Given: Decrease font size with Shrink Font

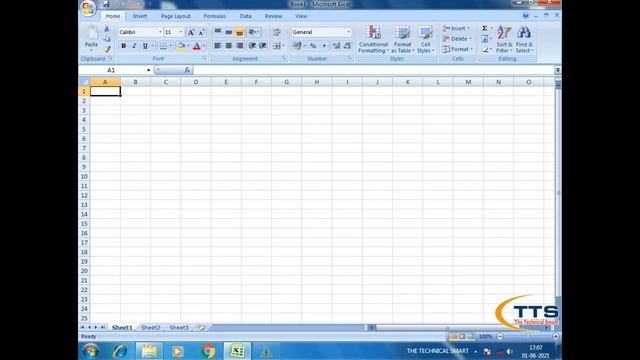Looking at the screenshot, I should (201, 32).
